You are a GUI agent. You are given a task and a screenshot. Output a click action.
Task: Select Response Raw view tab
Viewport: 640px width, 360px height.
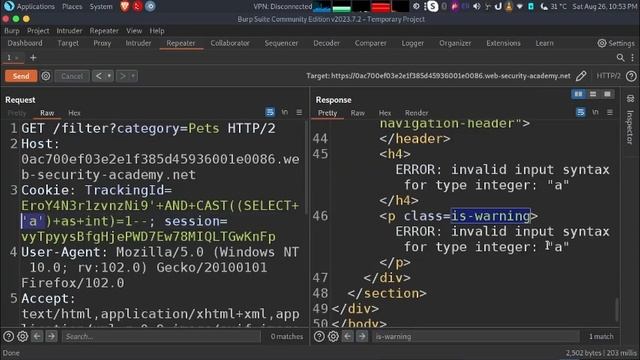[358, 113]
